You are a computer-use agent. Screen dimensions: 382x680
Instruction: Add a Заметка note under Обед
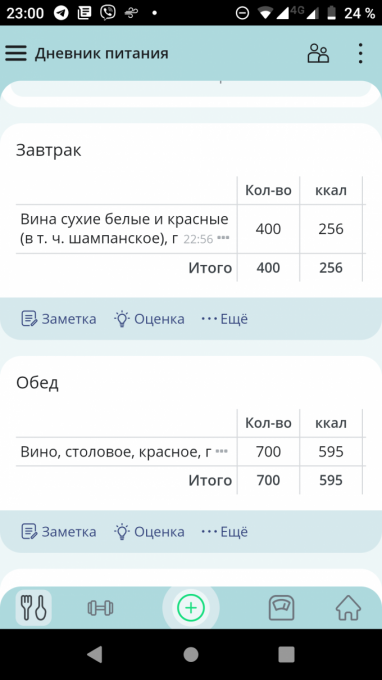[59, 532]
